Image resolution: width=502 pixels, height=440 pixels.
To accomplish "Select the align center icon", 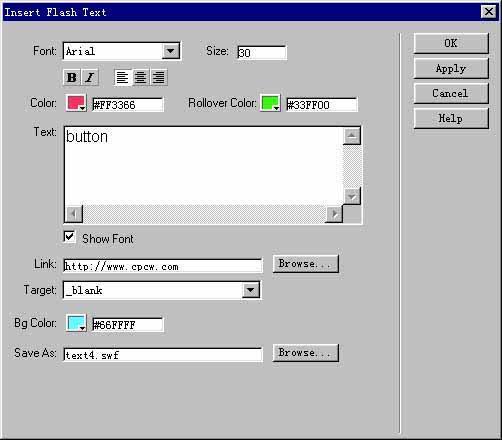I will [x=140, y=77].
